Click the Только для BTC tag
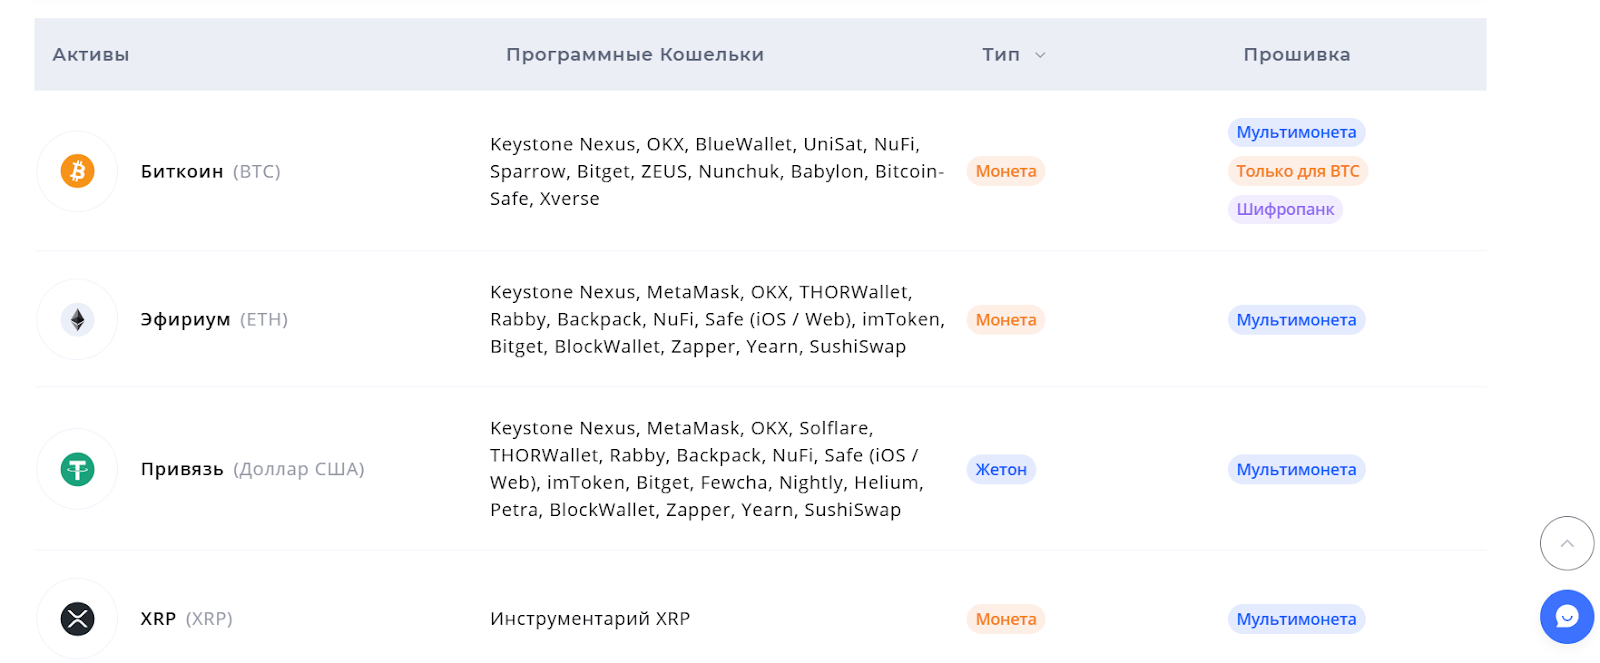The image size is (1600, 663). click(1297, 171)
